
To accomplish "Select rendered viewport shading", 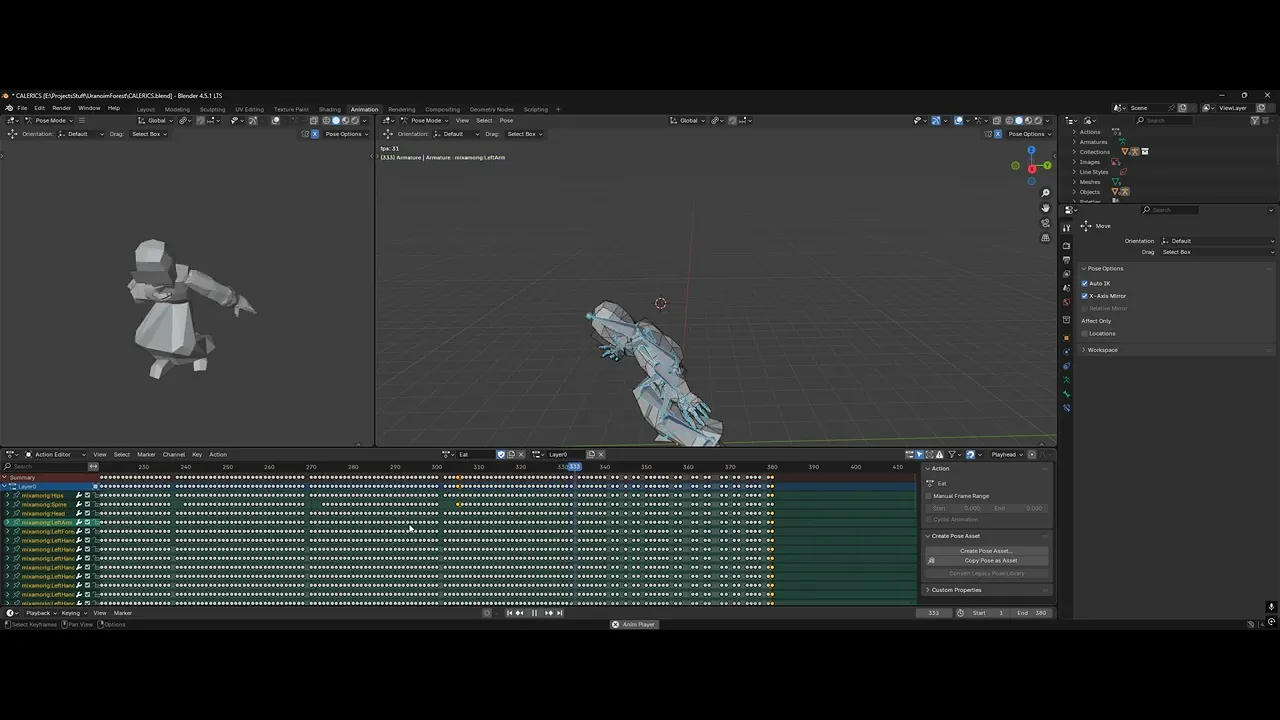I will tap(1038, 120).
